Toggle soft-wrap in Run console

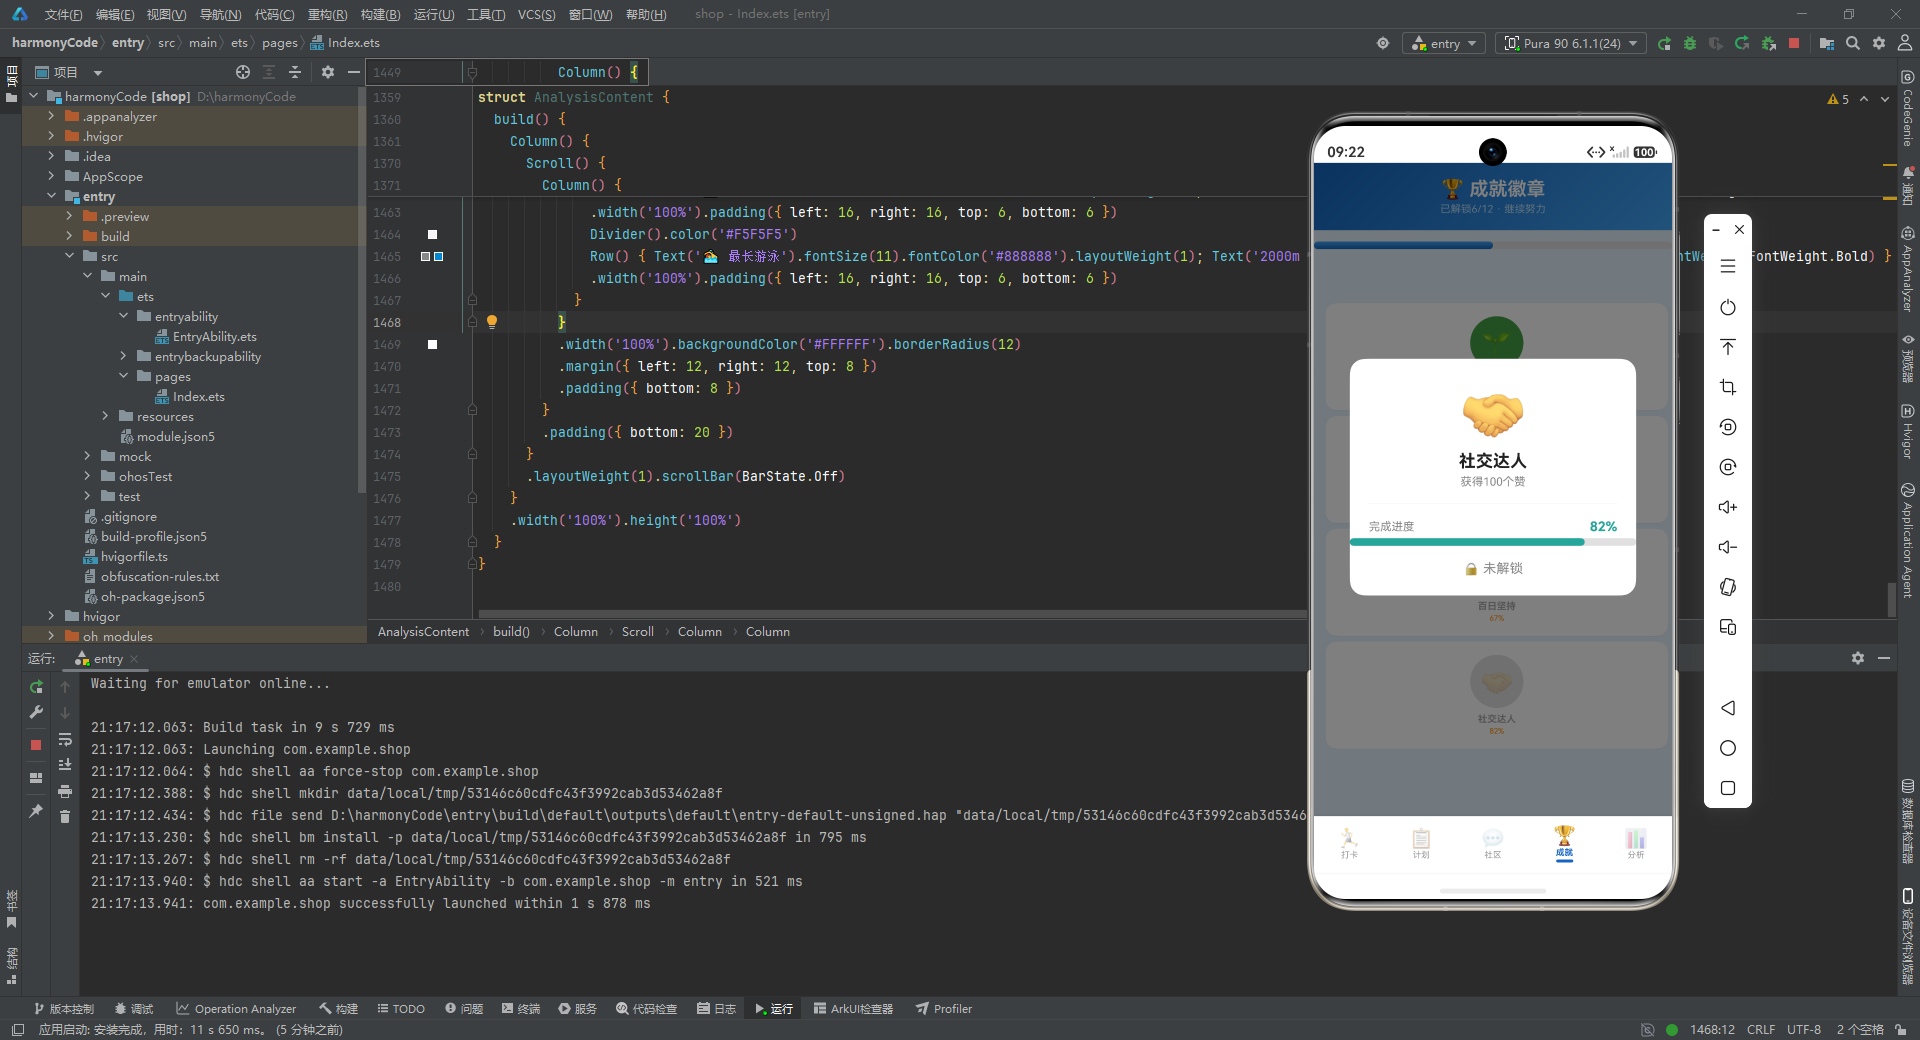(x=65, y=740)
